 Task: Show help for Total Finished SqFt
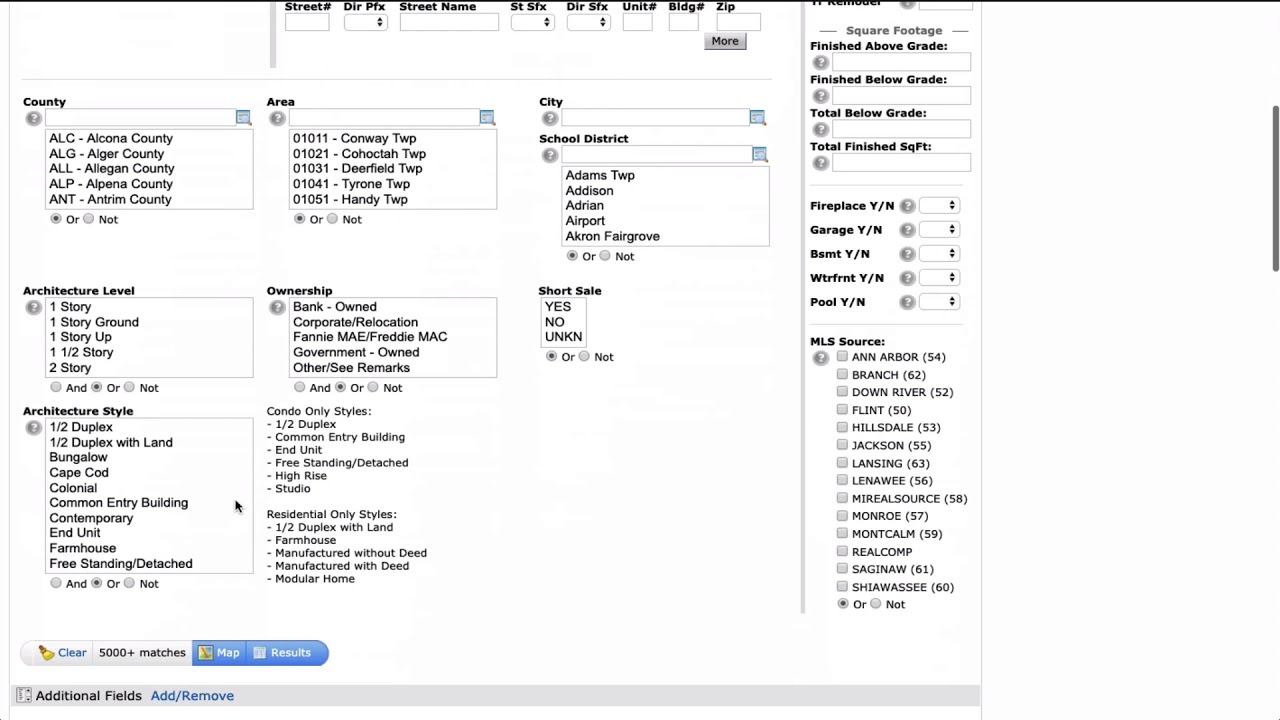pos(821,163)
